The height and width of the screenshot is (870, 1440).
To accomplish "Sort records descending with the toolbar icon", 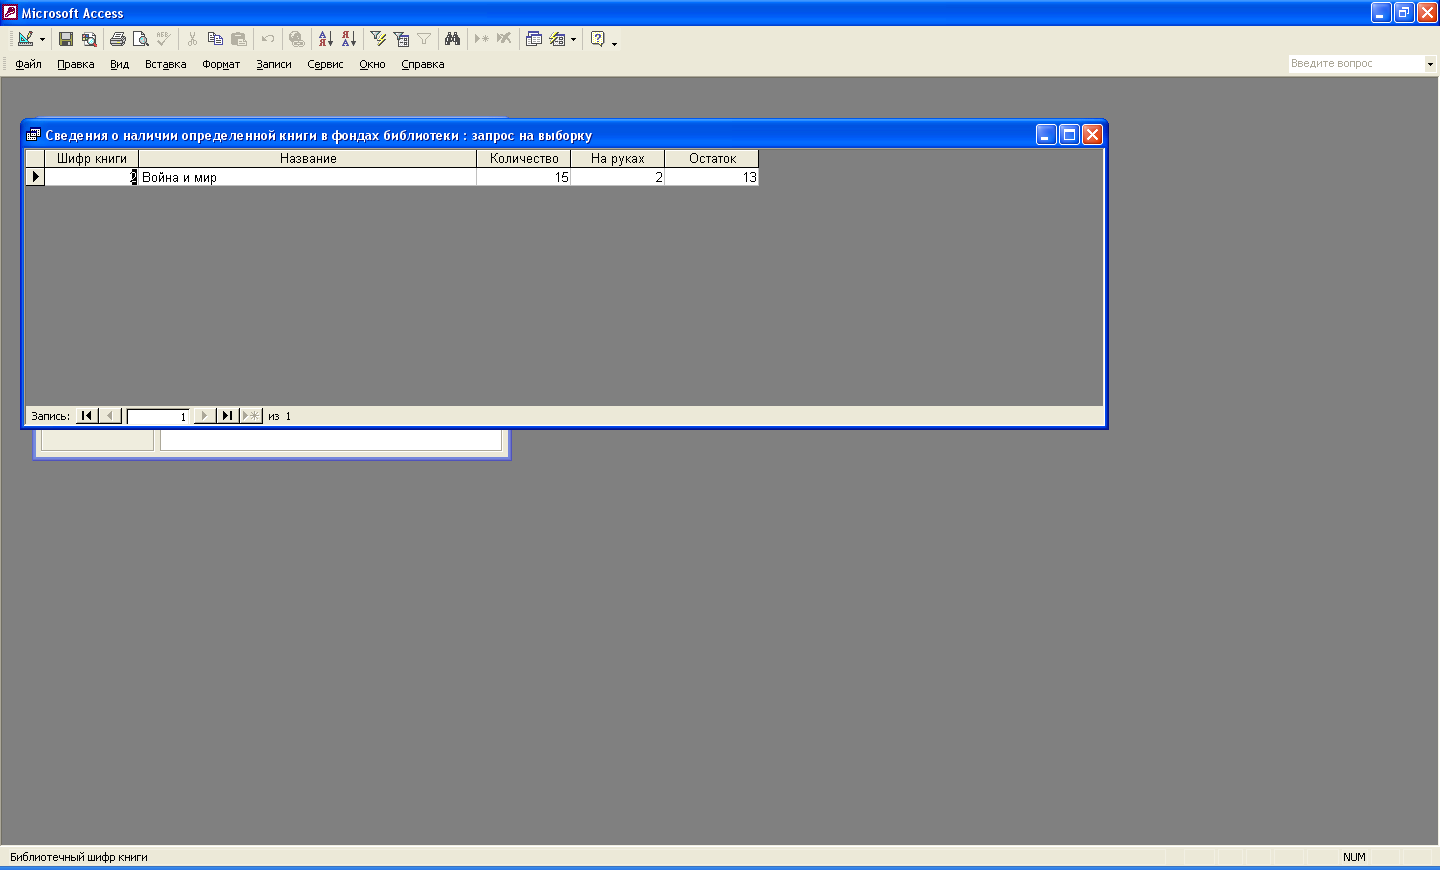I will 348,39.
